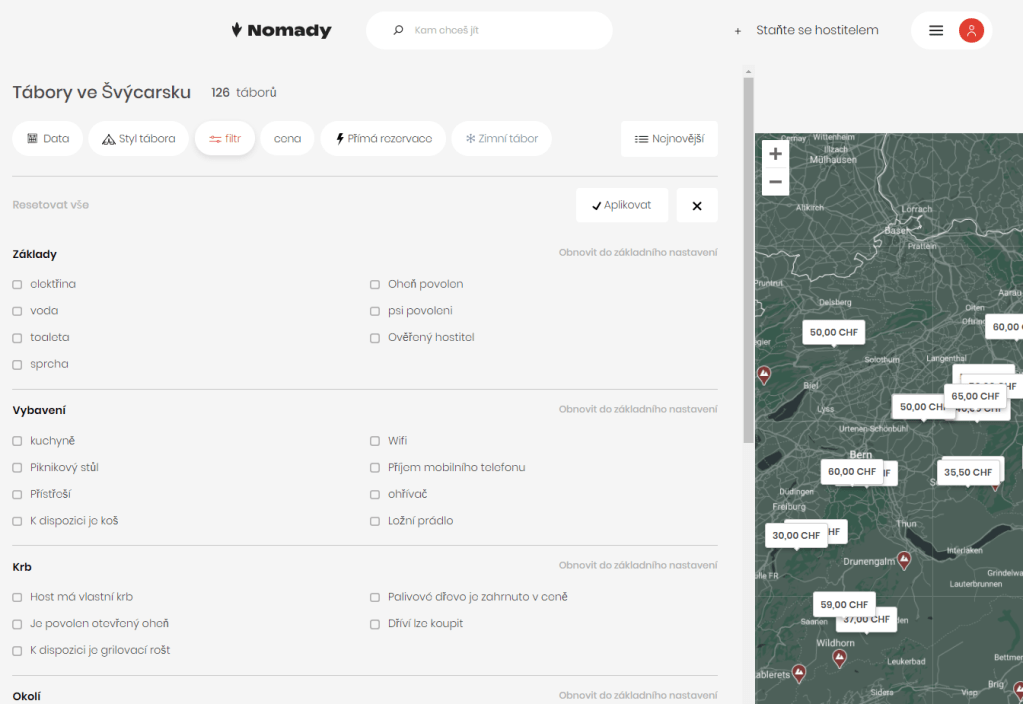The height and width of the screenshot is (704, 1023).
Task: Zoom in on the map
Action: point(775,154)
